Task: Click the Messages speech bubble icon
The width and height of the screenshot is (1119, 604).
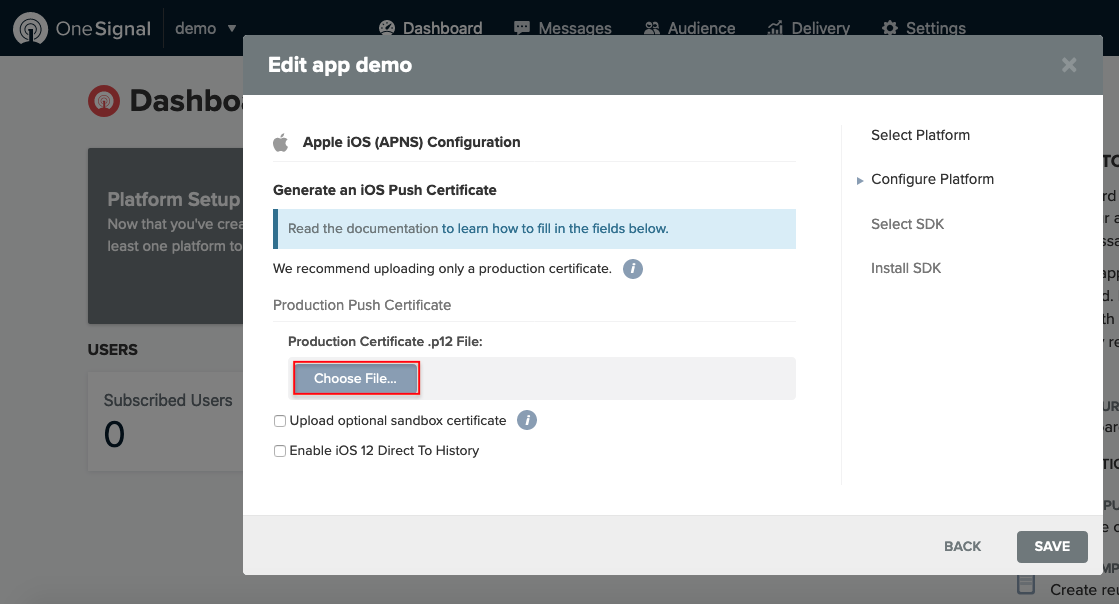Action: (x=522, y=28)
